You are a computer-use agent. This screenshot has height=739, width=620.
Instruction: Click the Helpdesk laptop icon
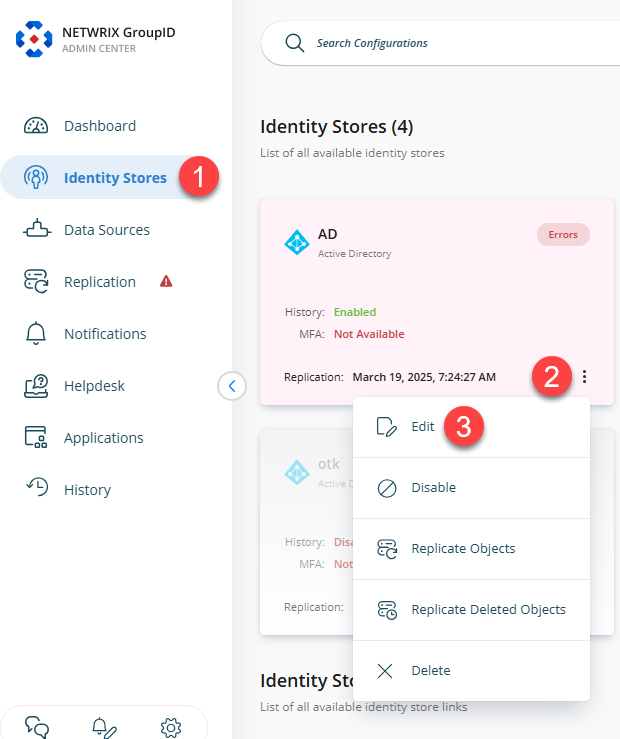(x=36, y=386)
